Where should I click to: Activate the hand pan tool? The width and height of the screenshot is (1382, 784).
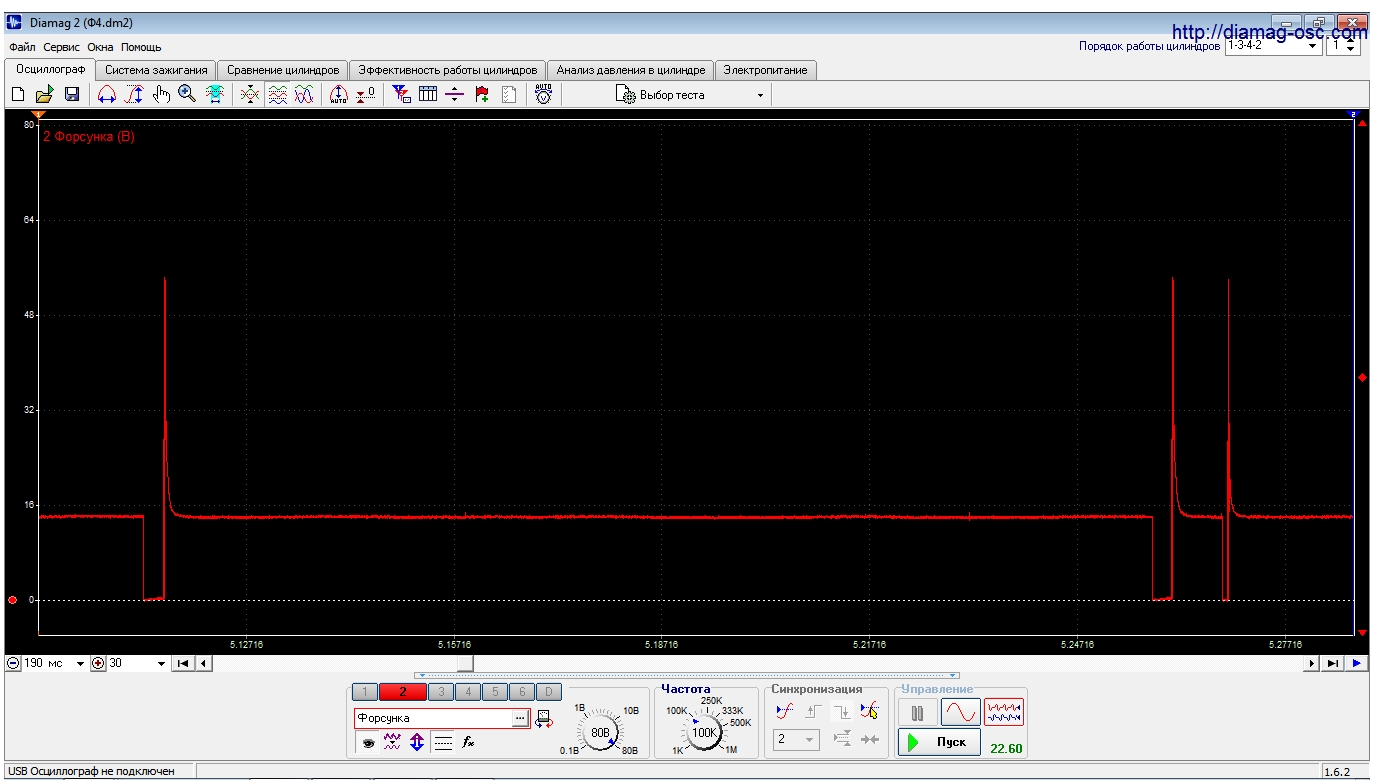click(161, 95)
